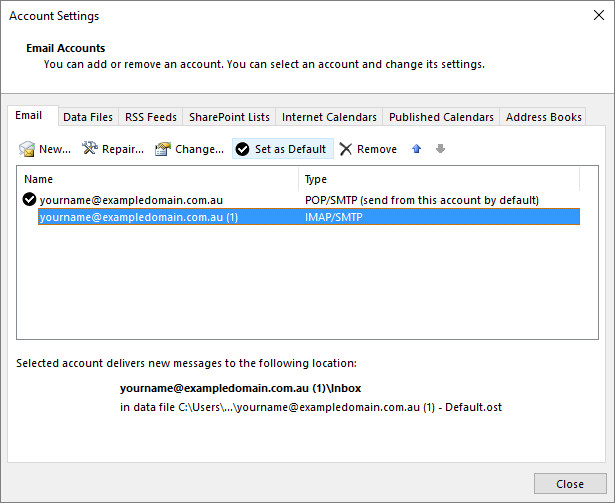Go to SharePoint Lists tab
615x503 pixels.
229,117
